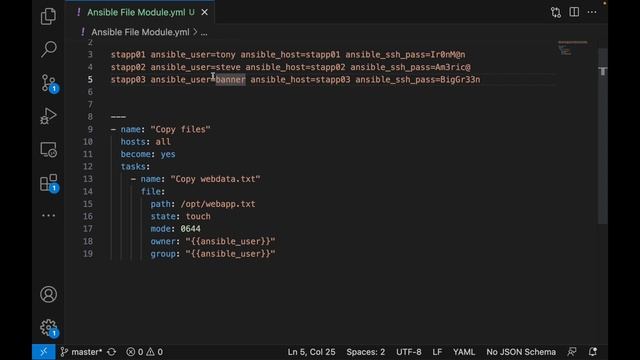Click the path /opt/webapp.txt
This screenshot has height=360, width=640.
click(218, 204)
